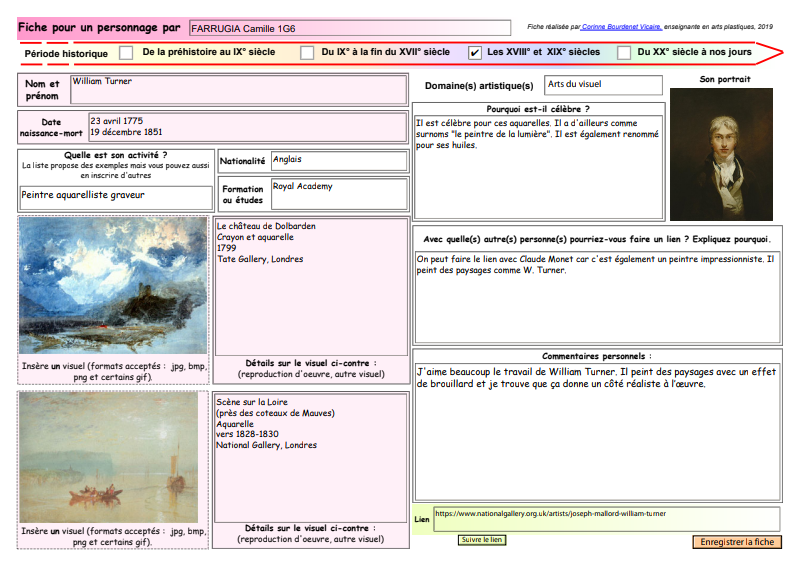Tick the 'Du IX° à la fin du XVII° siècle' checkbox
800x566 pixels.
coord(306,52)
